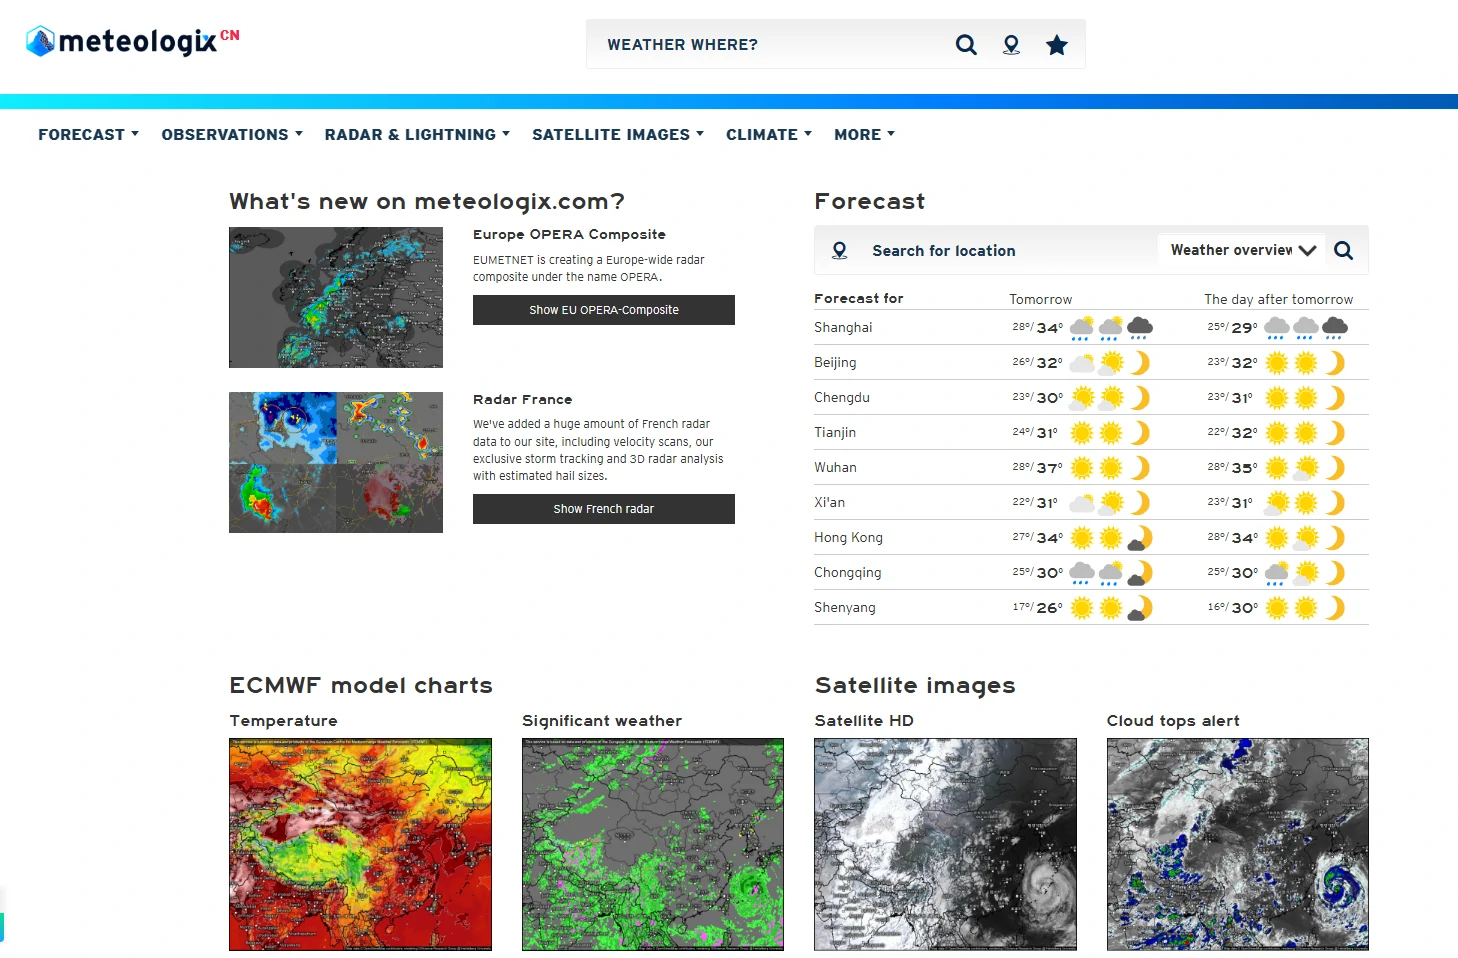The image size is (1458, 958).
Task: Open the Weather overview dropdown
Action: click(1242, 250)
